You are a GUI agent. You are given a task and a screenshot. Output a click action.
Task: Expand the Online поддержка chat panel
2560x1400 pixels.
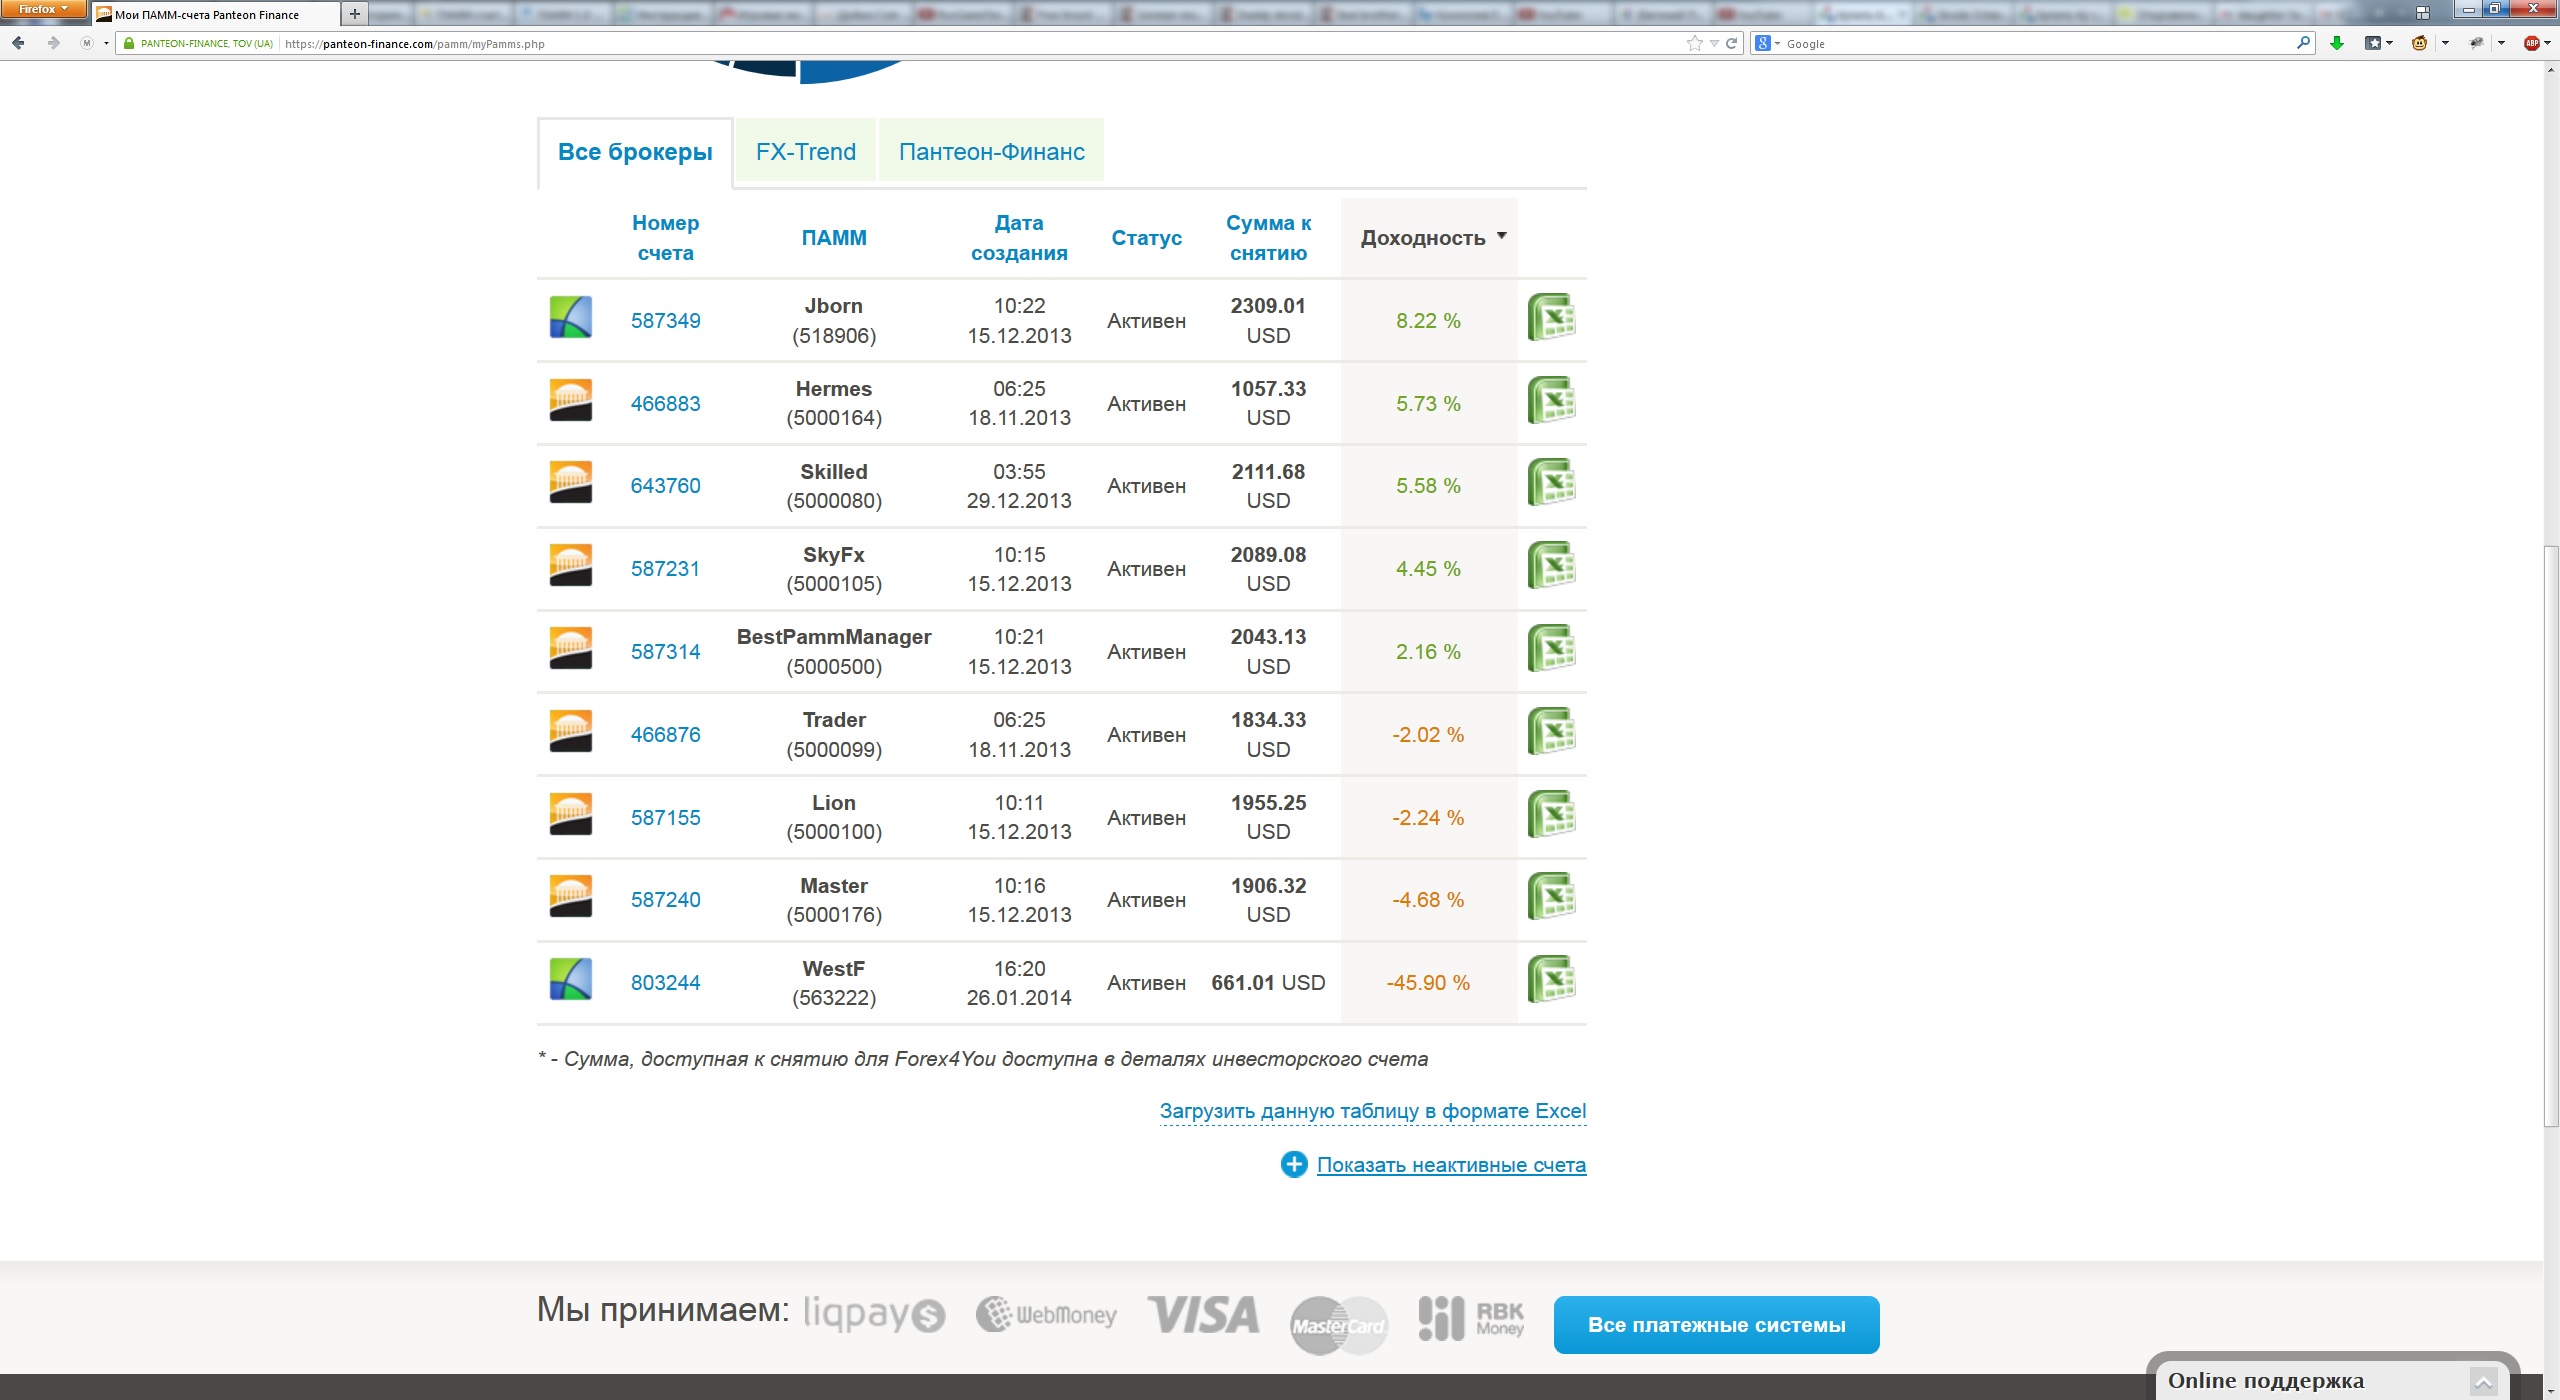[x=2482, y=1382]
